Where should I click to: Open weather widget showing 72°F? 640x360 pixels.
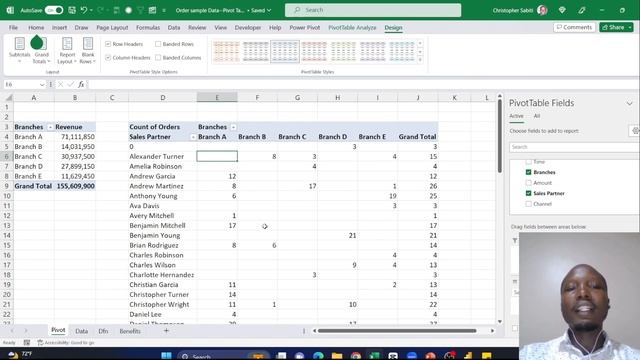(20, 354)
